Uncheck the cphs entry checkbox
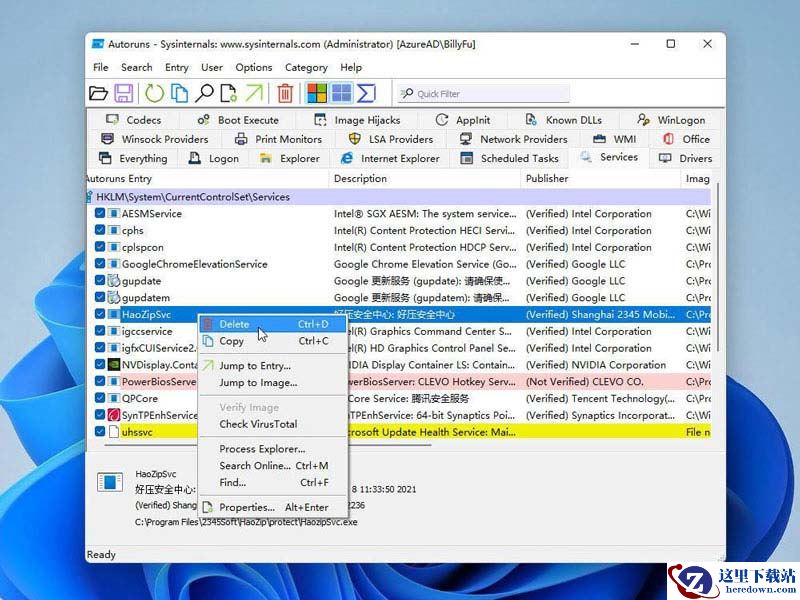The image size is (800, 600). (100, 230)
